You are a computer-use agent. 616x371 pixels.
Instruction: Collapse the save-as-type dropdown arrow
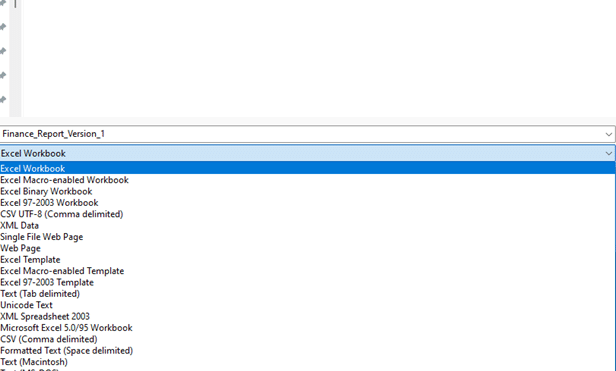pyautogui.click(x=609, y=153)
